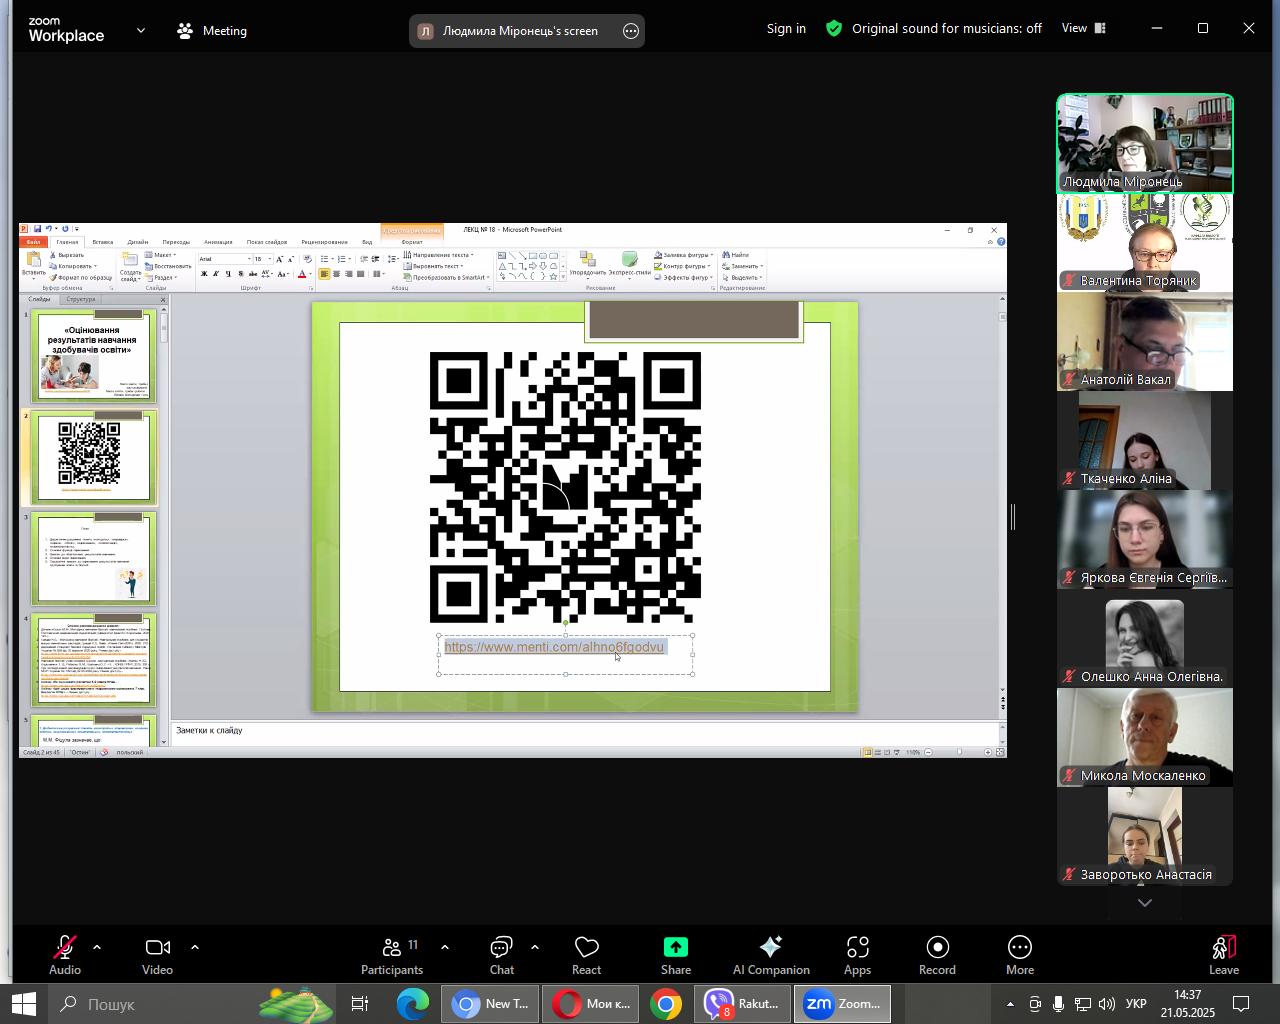Open the Zoom Apps panel
The width and height of the screenshot is (1280, 1024).
click(857, 955)
